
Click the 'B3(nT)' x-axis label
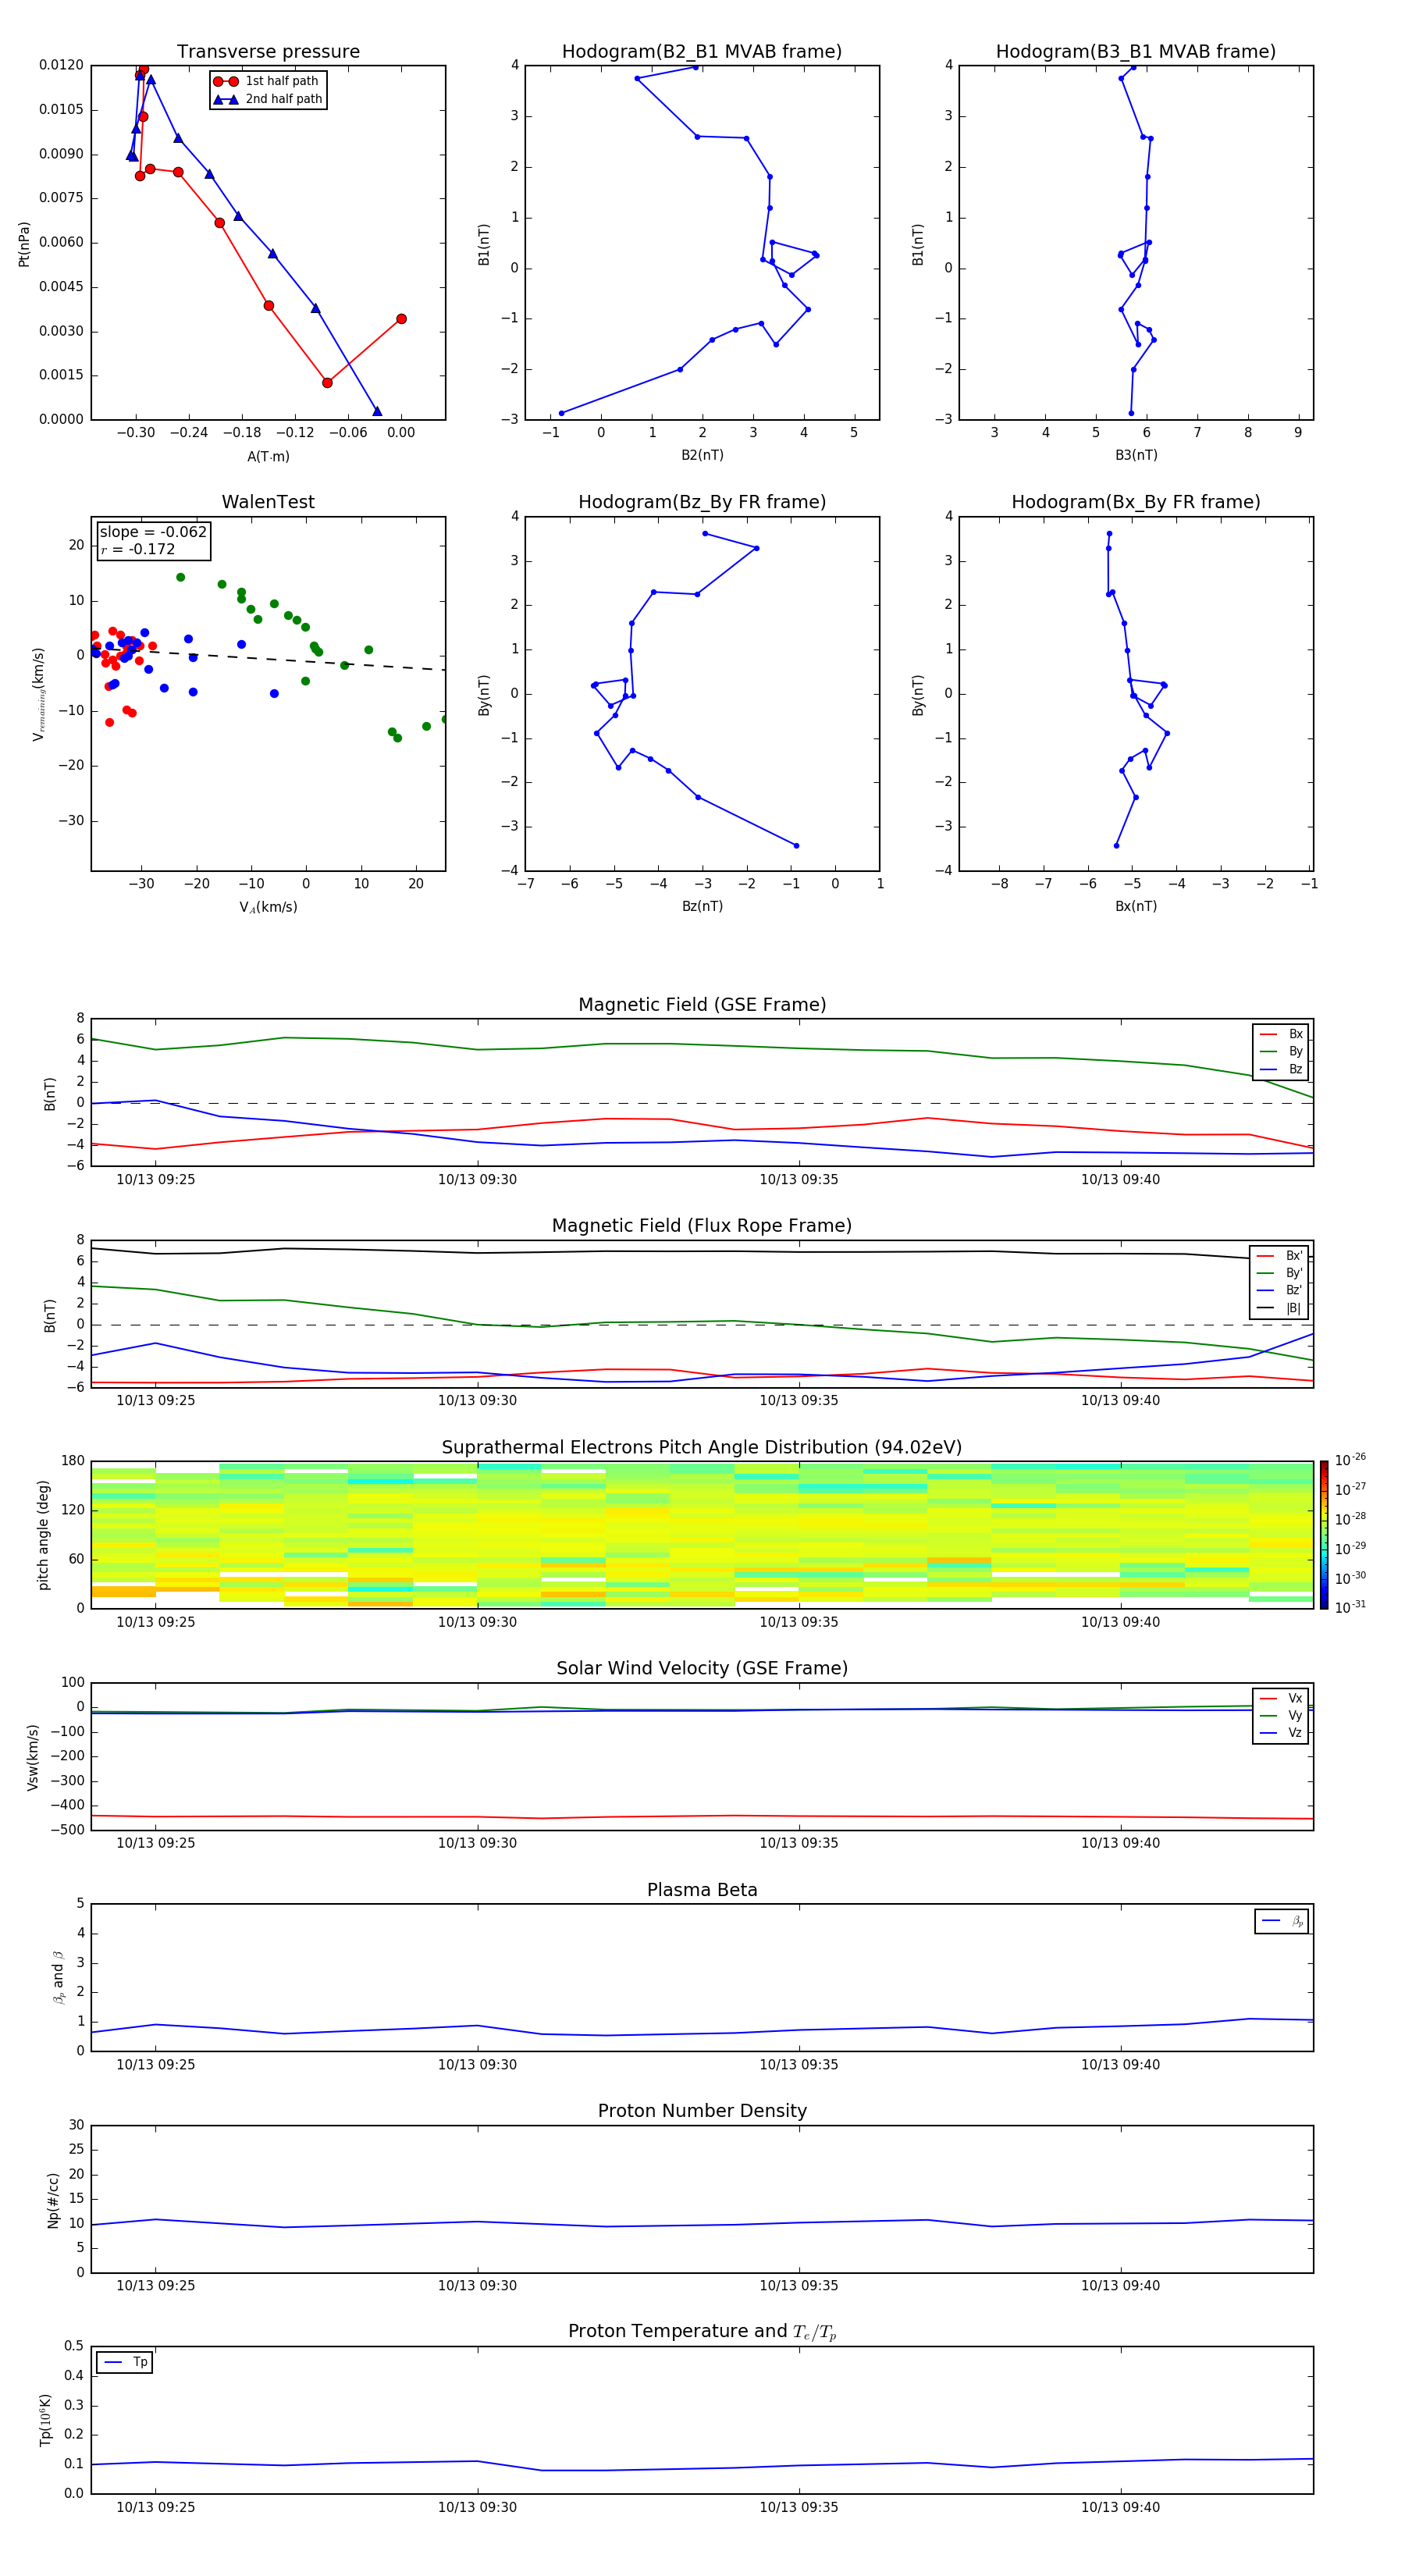pyautogui.click(x=1136, y=456)
